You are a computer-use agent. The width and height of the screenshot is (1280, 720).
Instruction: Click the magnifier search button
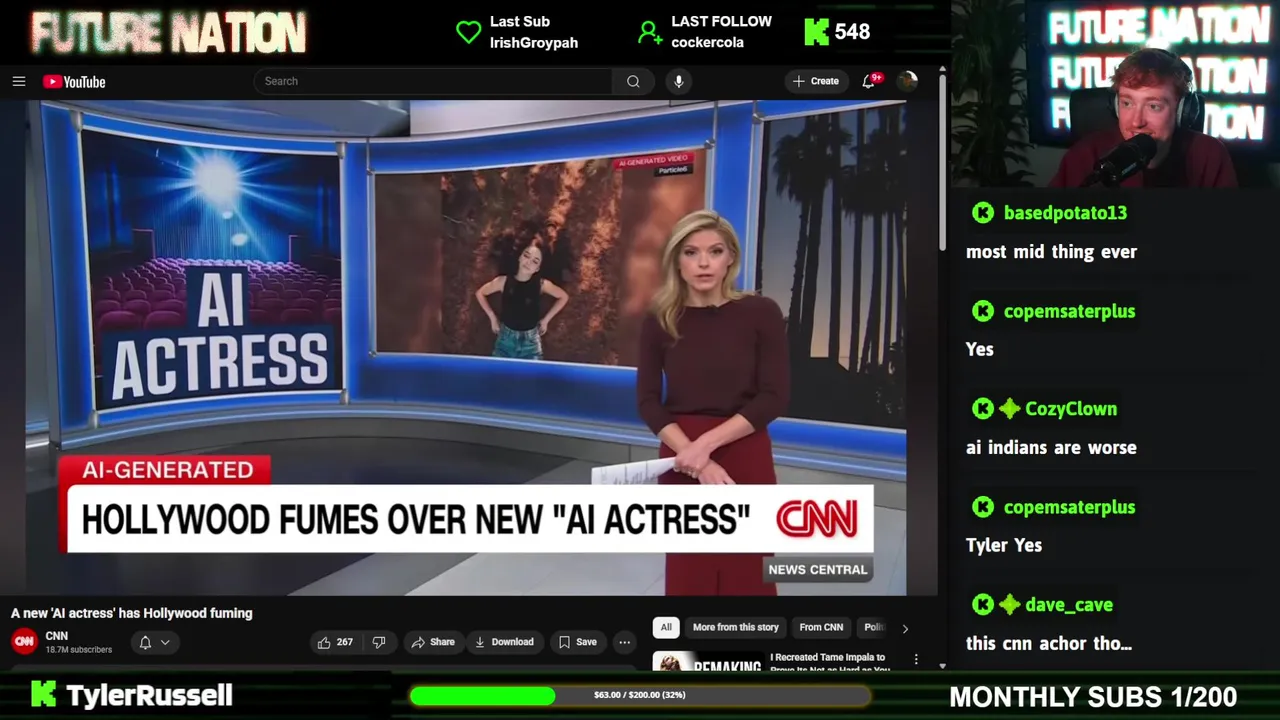pos(633,81)
